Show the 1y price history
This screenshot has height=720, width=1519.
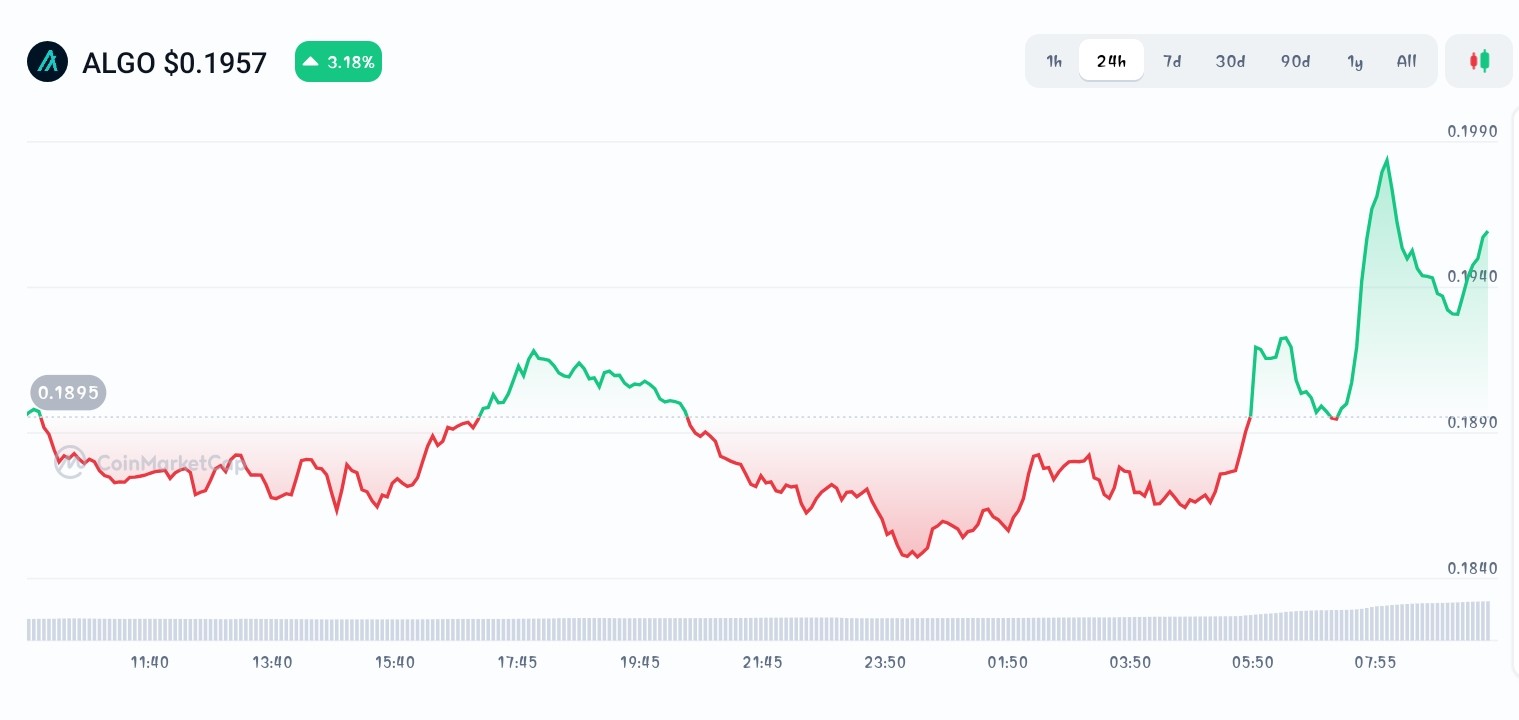[x=1355, y=61]
